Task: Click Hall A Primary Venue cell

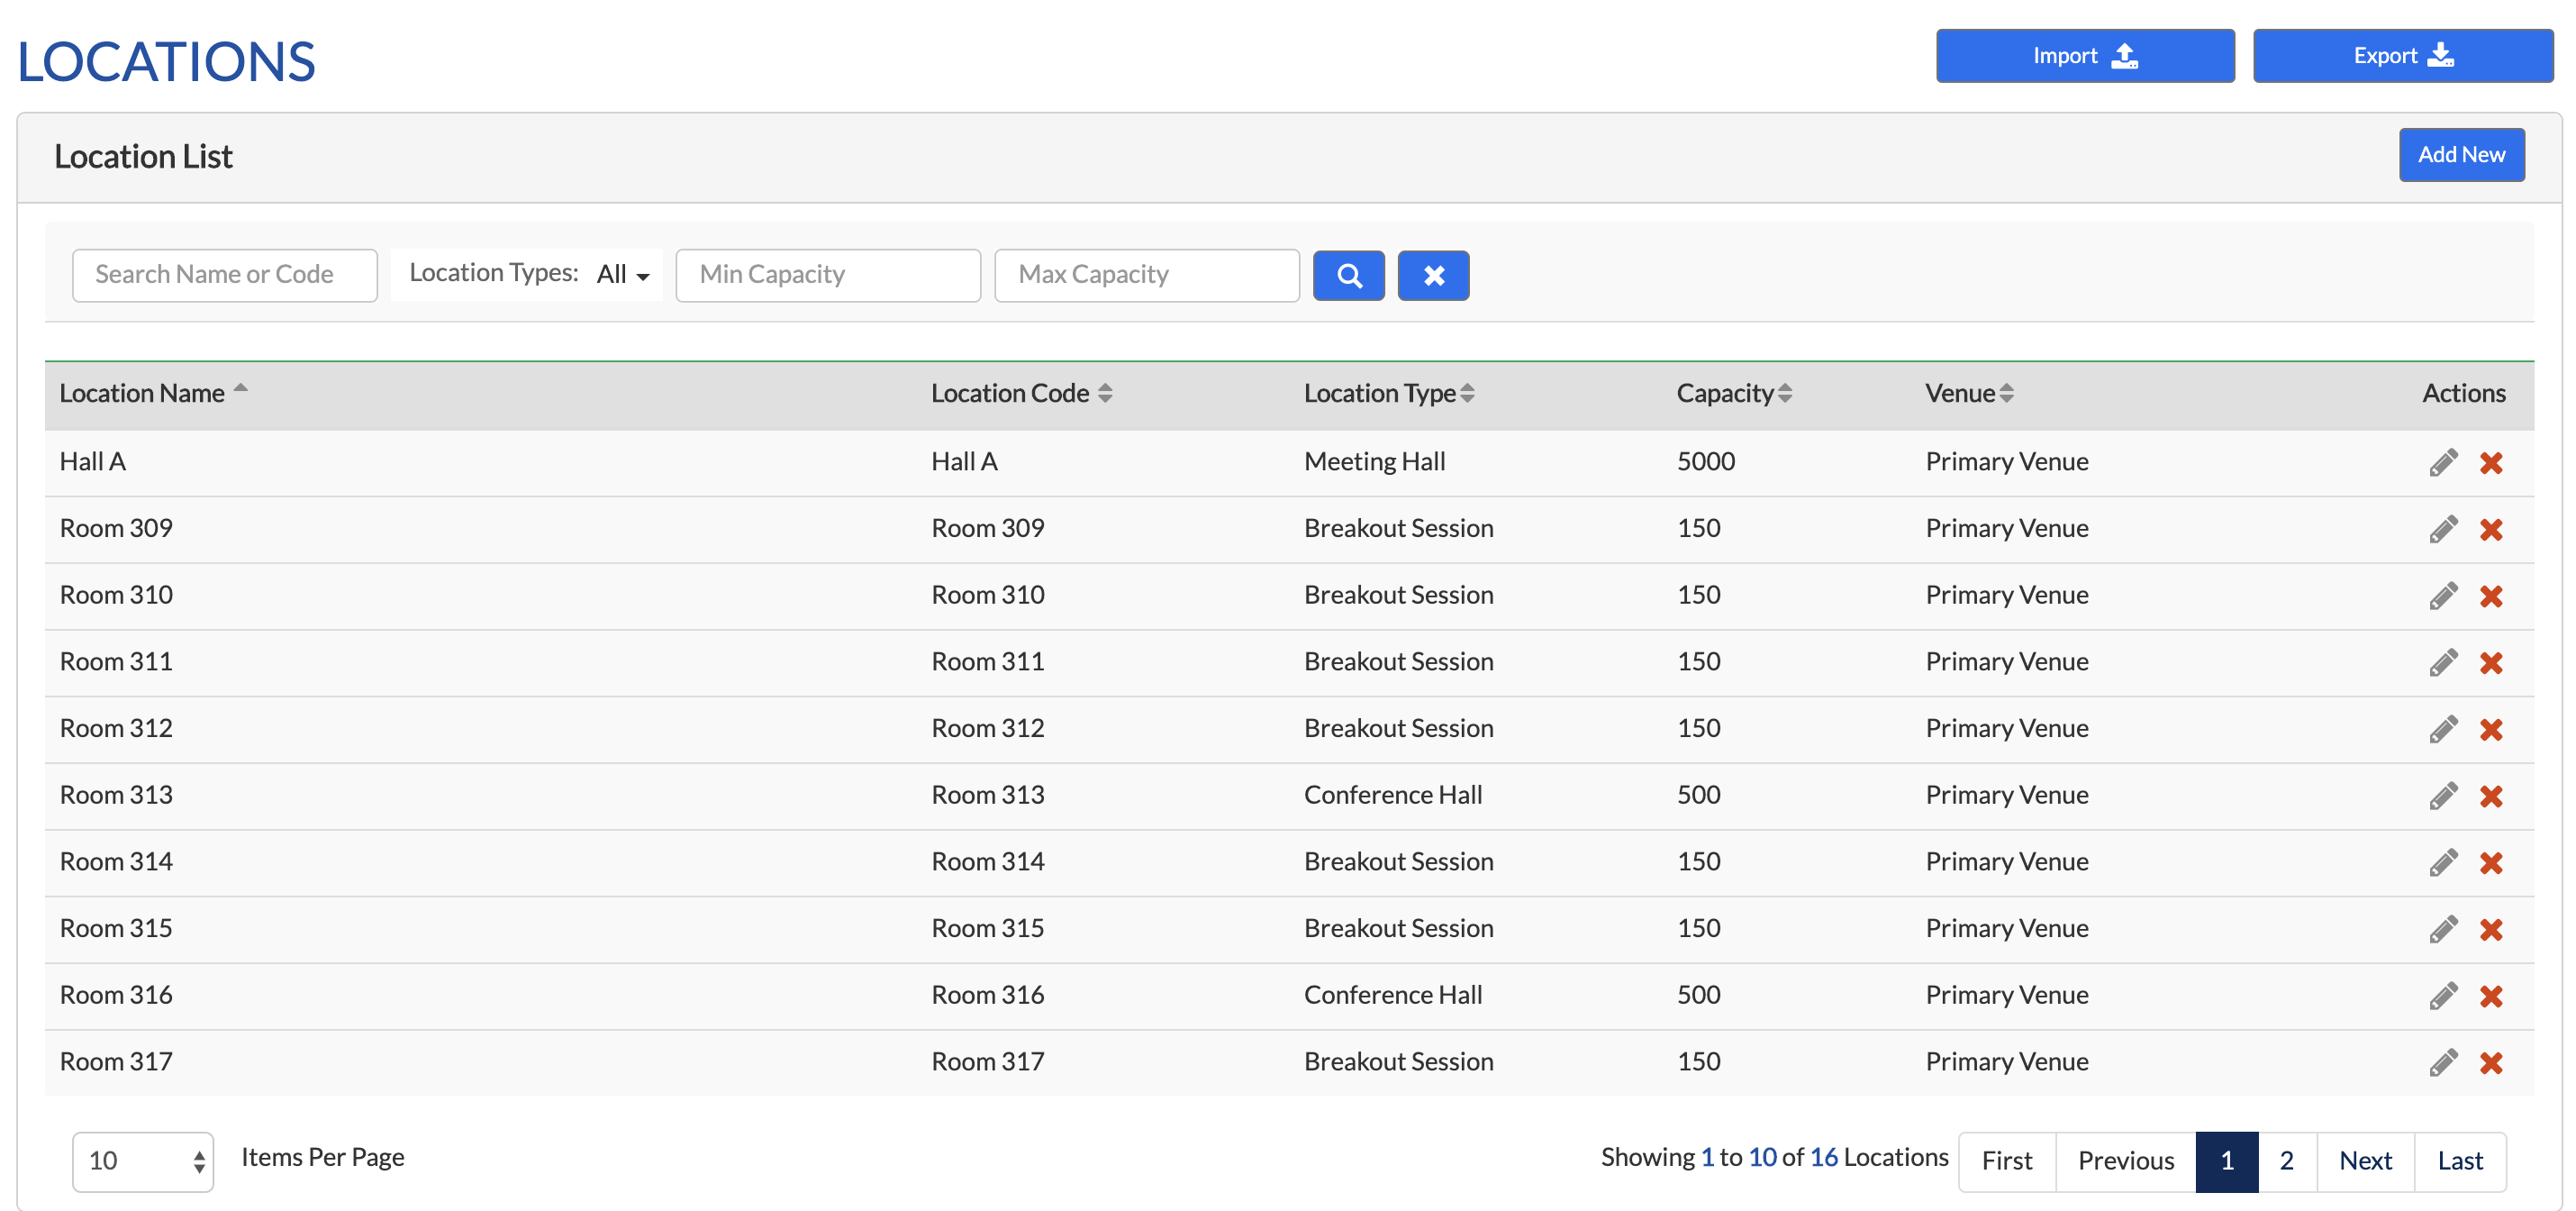Action: point(2007,462)
